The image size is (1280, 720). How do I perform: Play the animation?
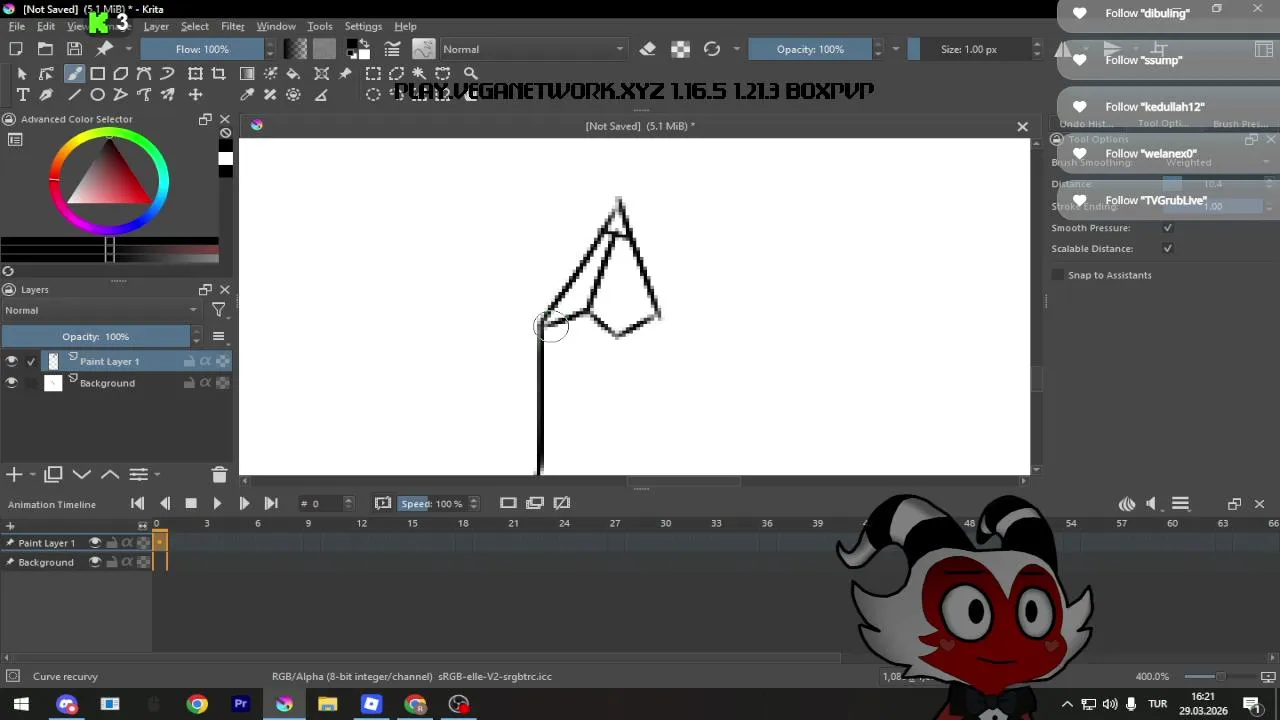[x=217, y=504]
